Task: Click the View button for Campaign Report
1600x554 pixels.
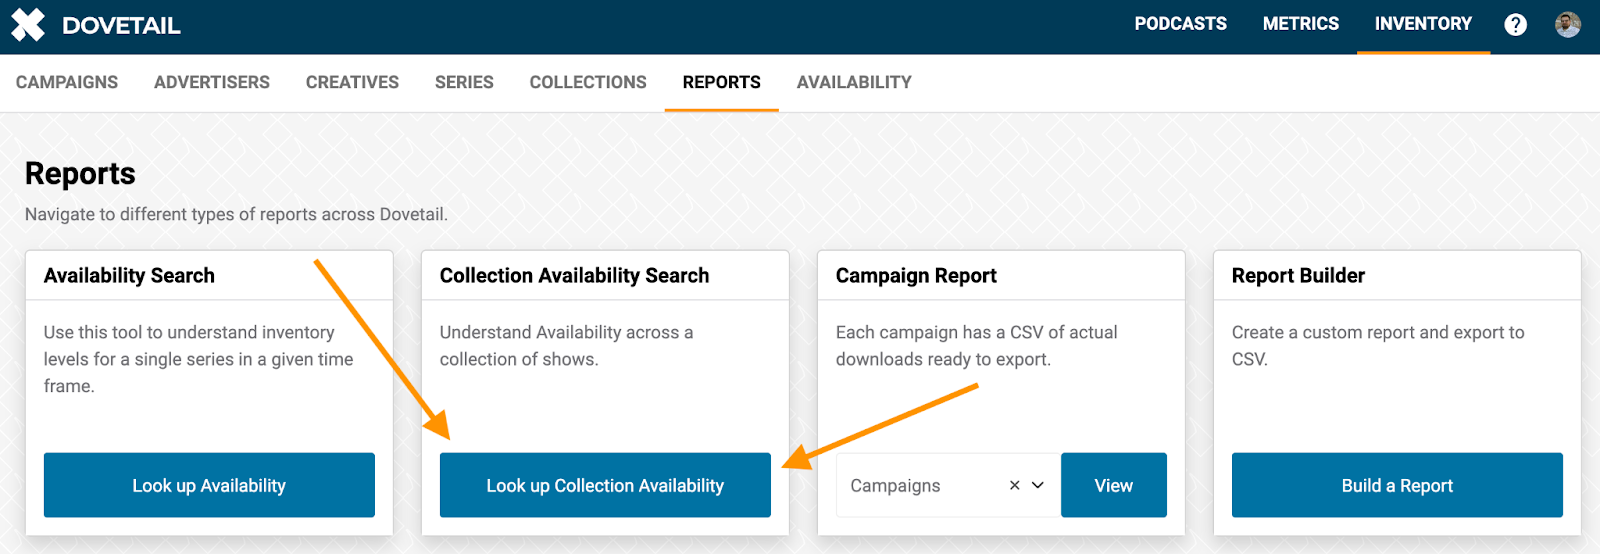Action: pos(1114,485)
